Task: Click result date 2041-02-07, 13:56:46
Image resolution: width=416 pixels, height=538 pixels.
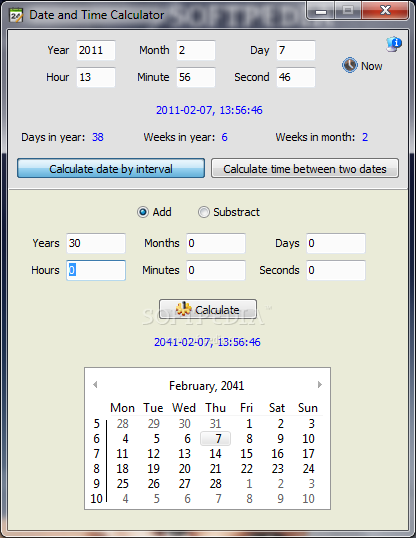Action: 207,342
